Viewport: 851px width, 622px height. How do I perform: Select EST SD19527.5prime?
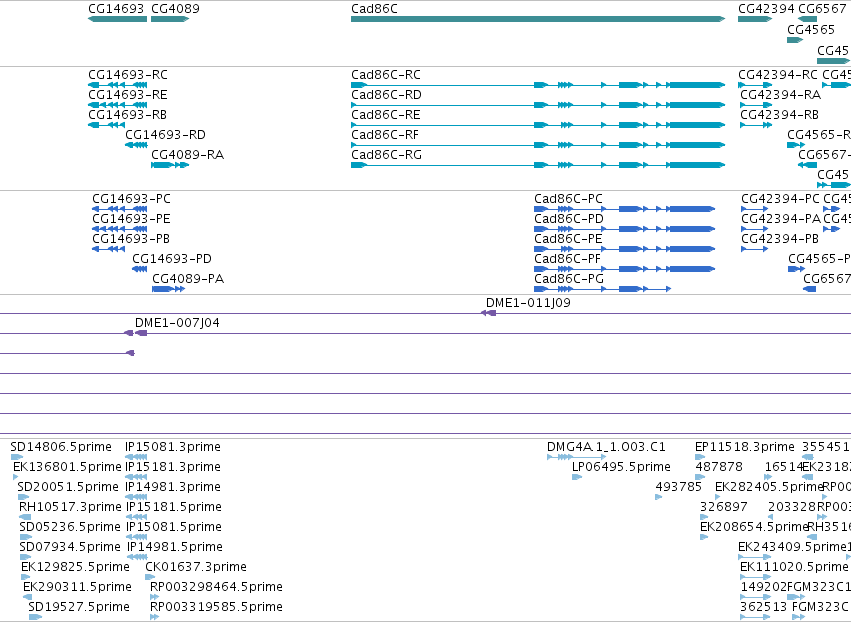pyautogui.click(x=35, y=617)
